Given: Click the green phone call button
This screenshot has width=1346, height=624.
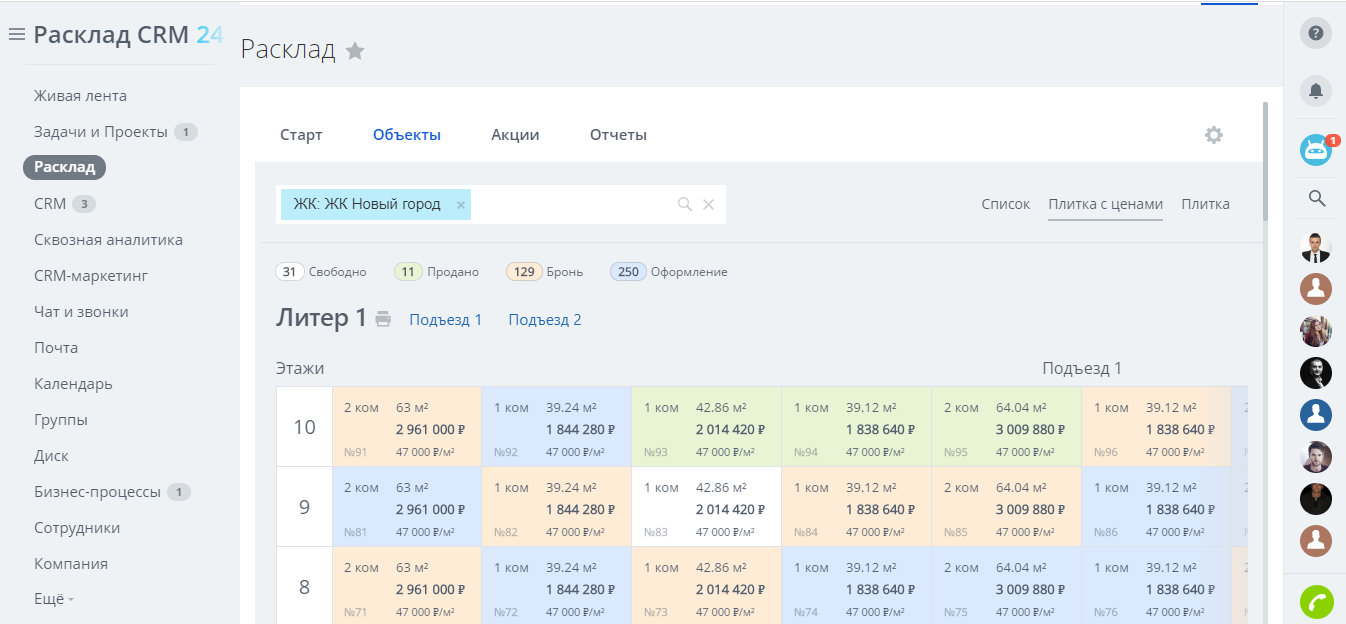Looking at the screenshot, I should 1316,602.
